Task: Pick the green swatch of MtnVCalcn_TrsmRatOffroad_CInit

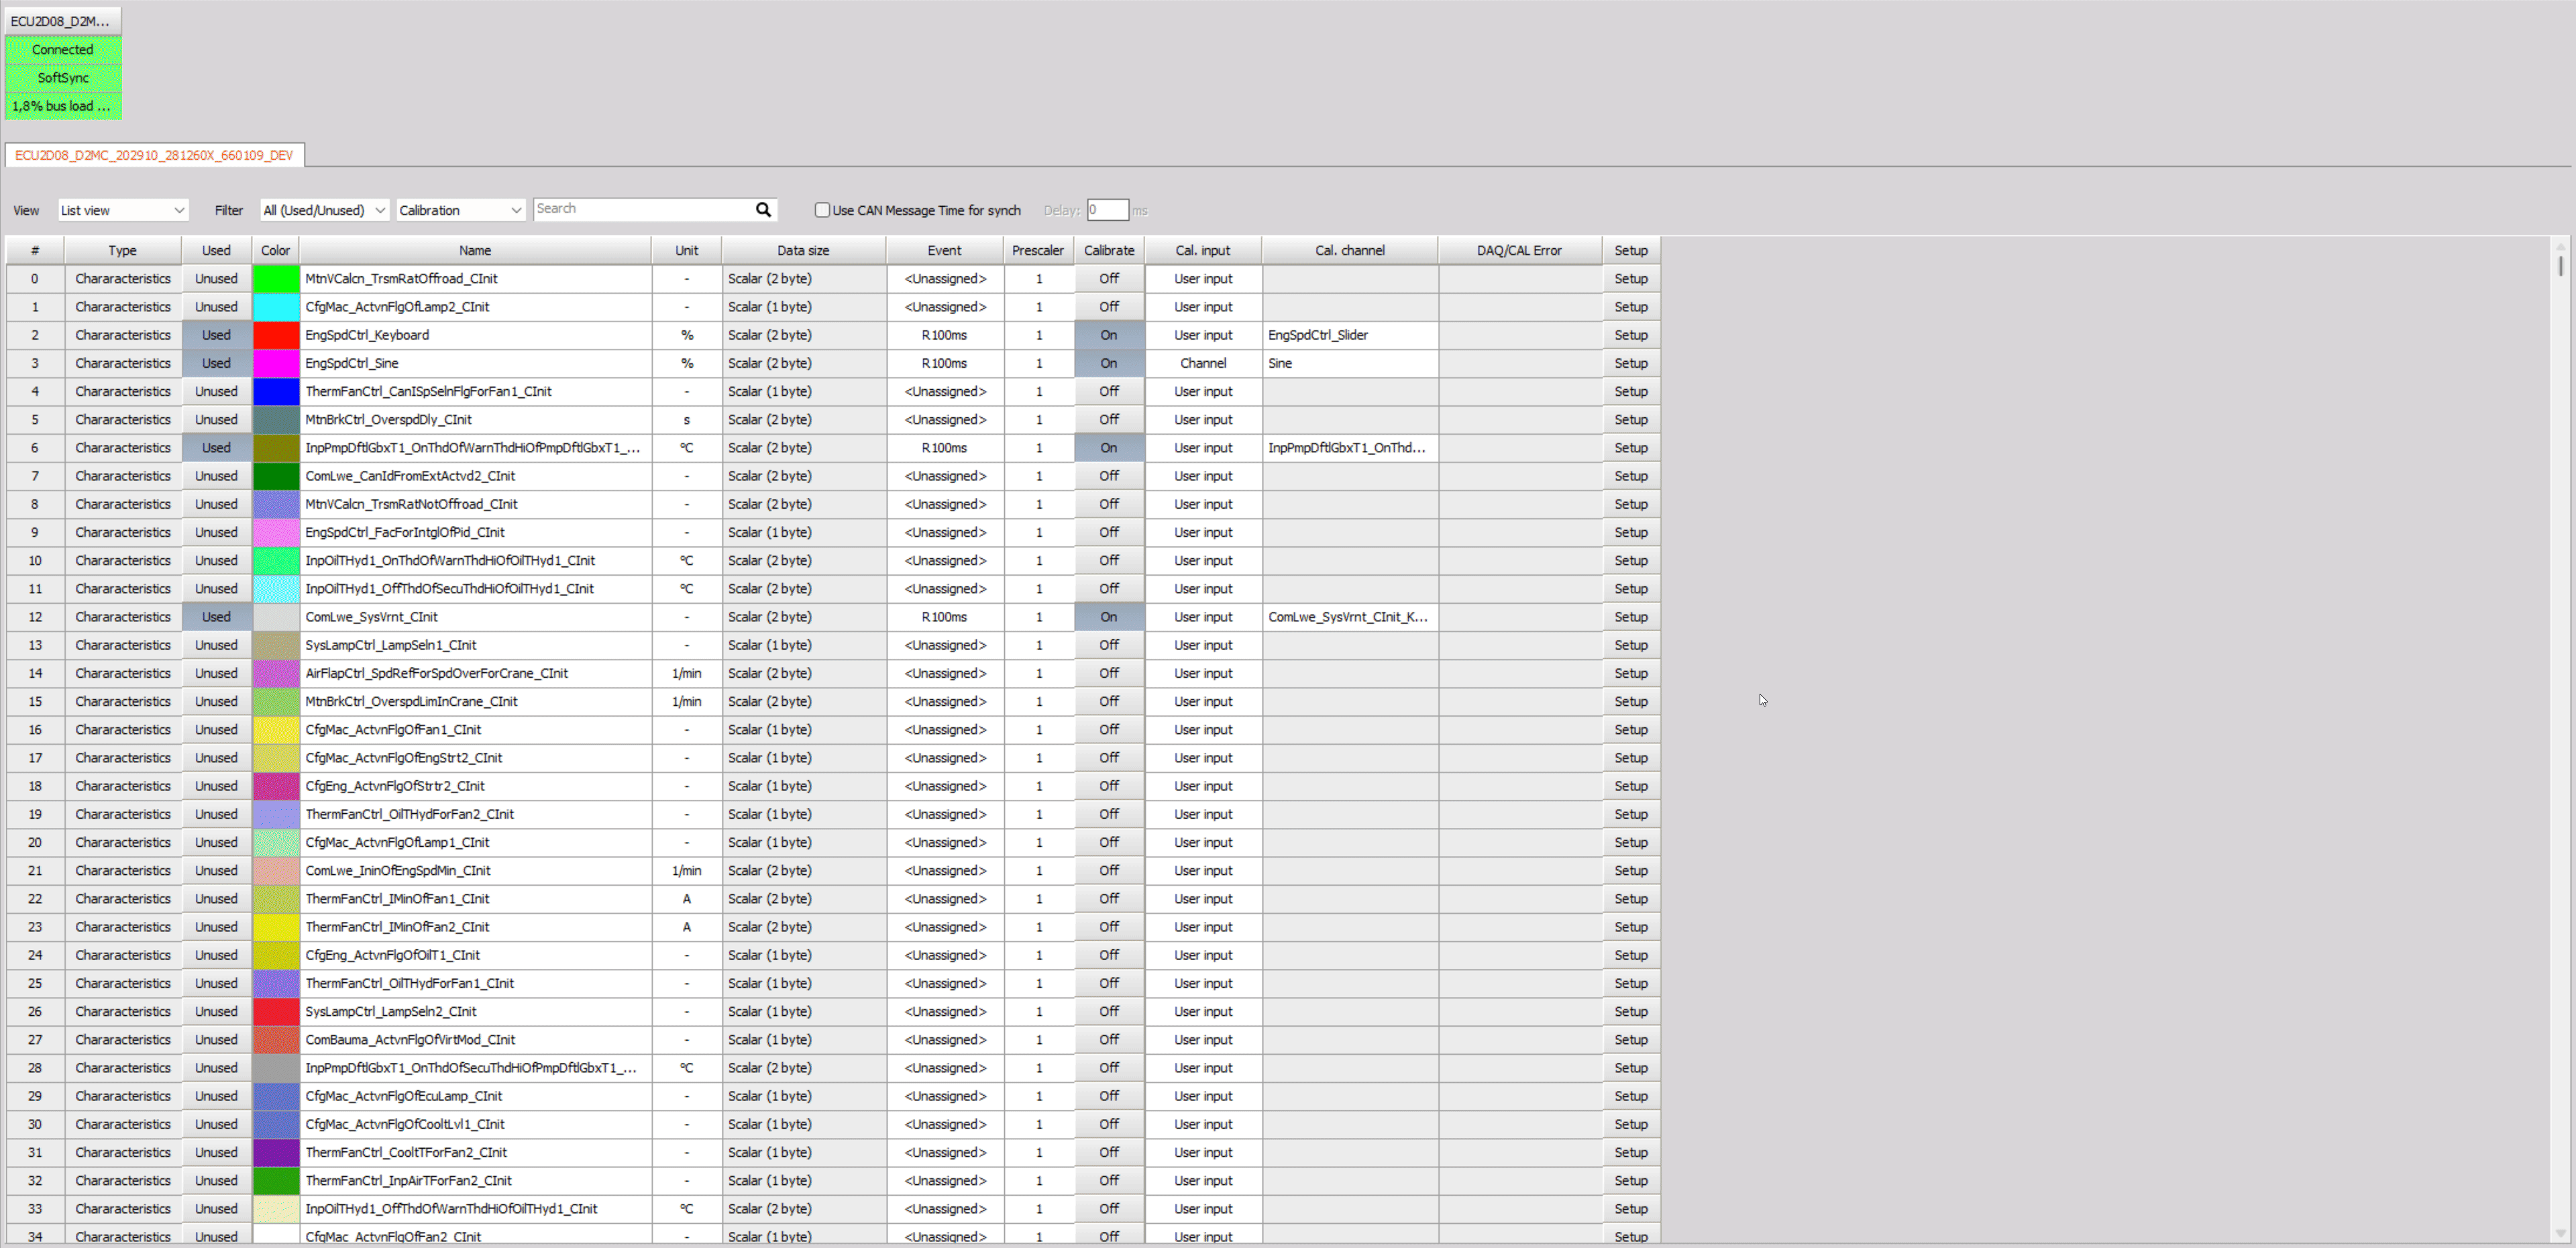Action: (x=276, y=279)
